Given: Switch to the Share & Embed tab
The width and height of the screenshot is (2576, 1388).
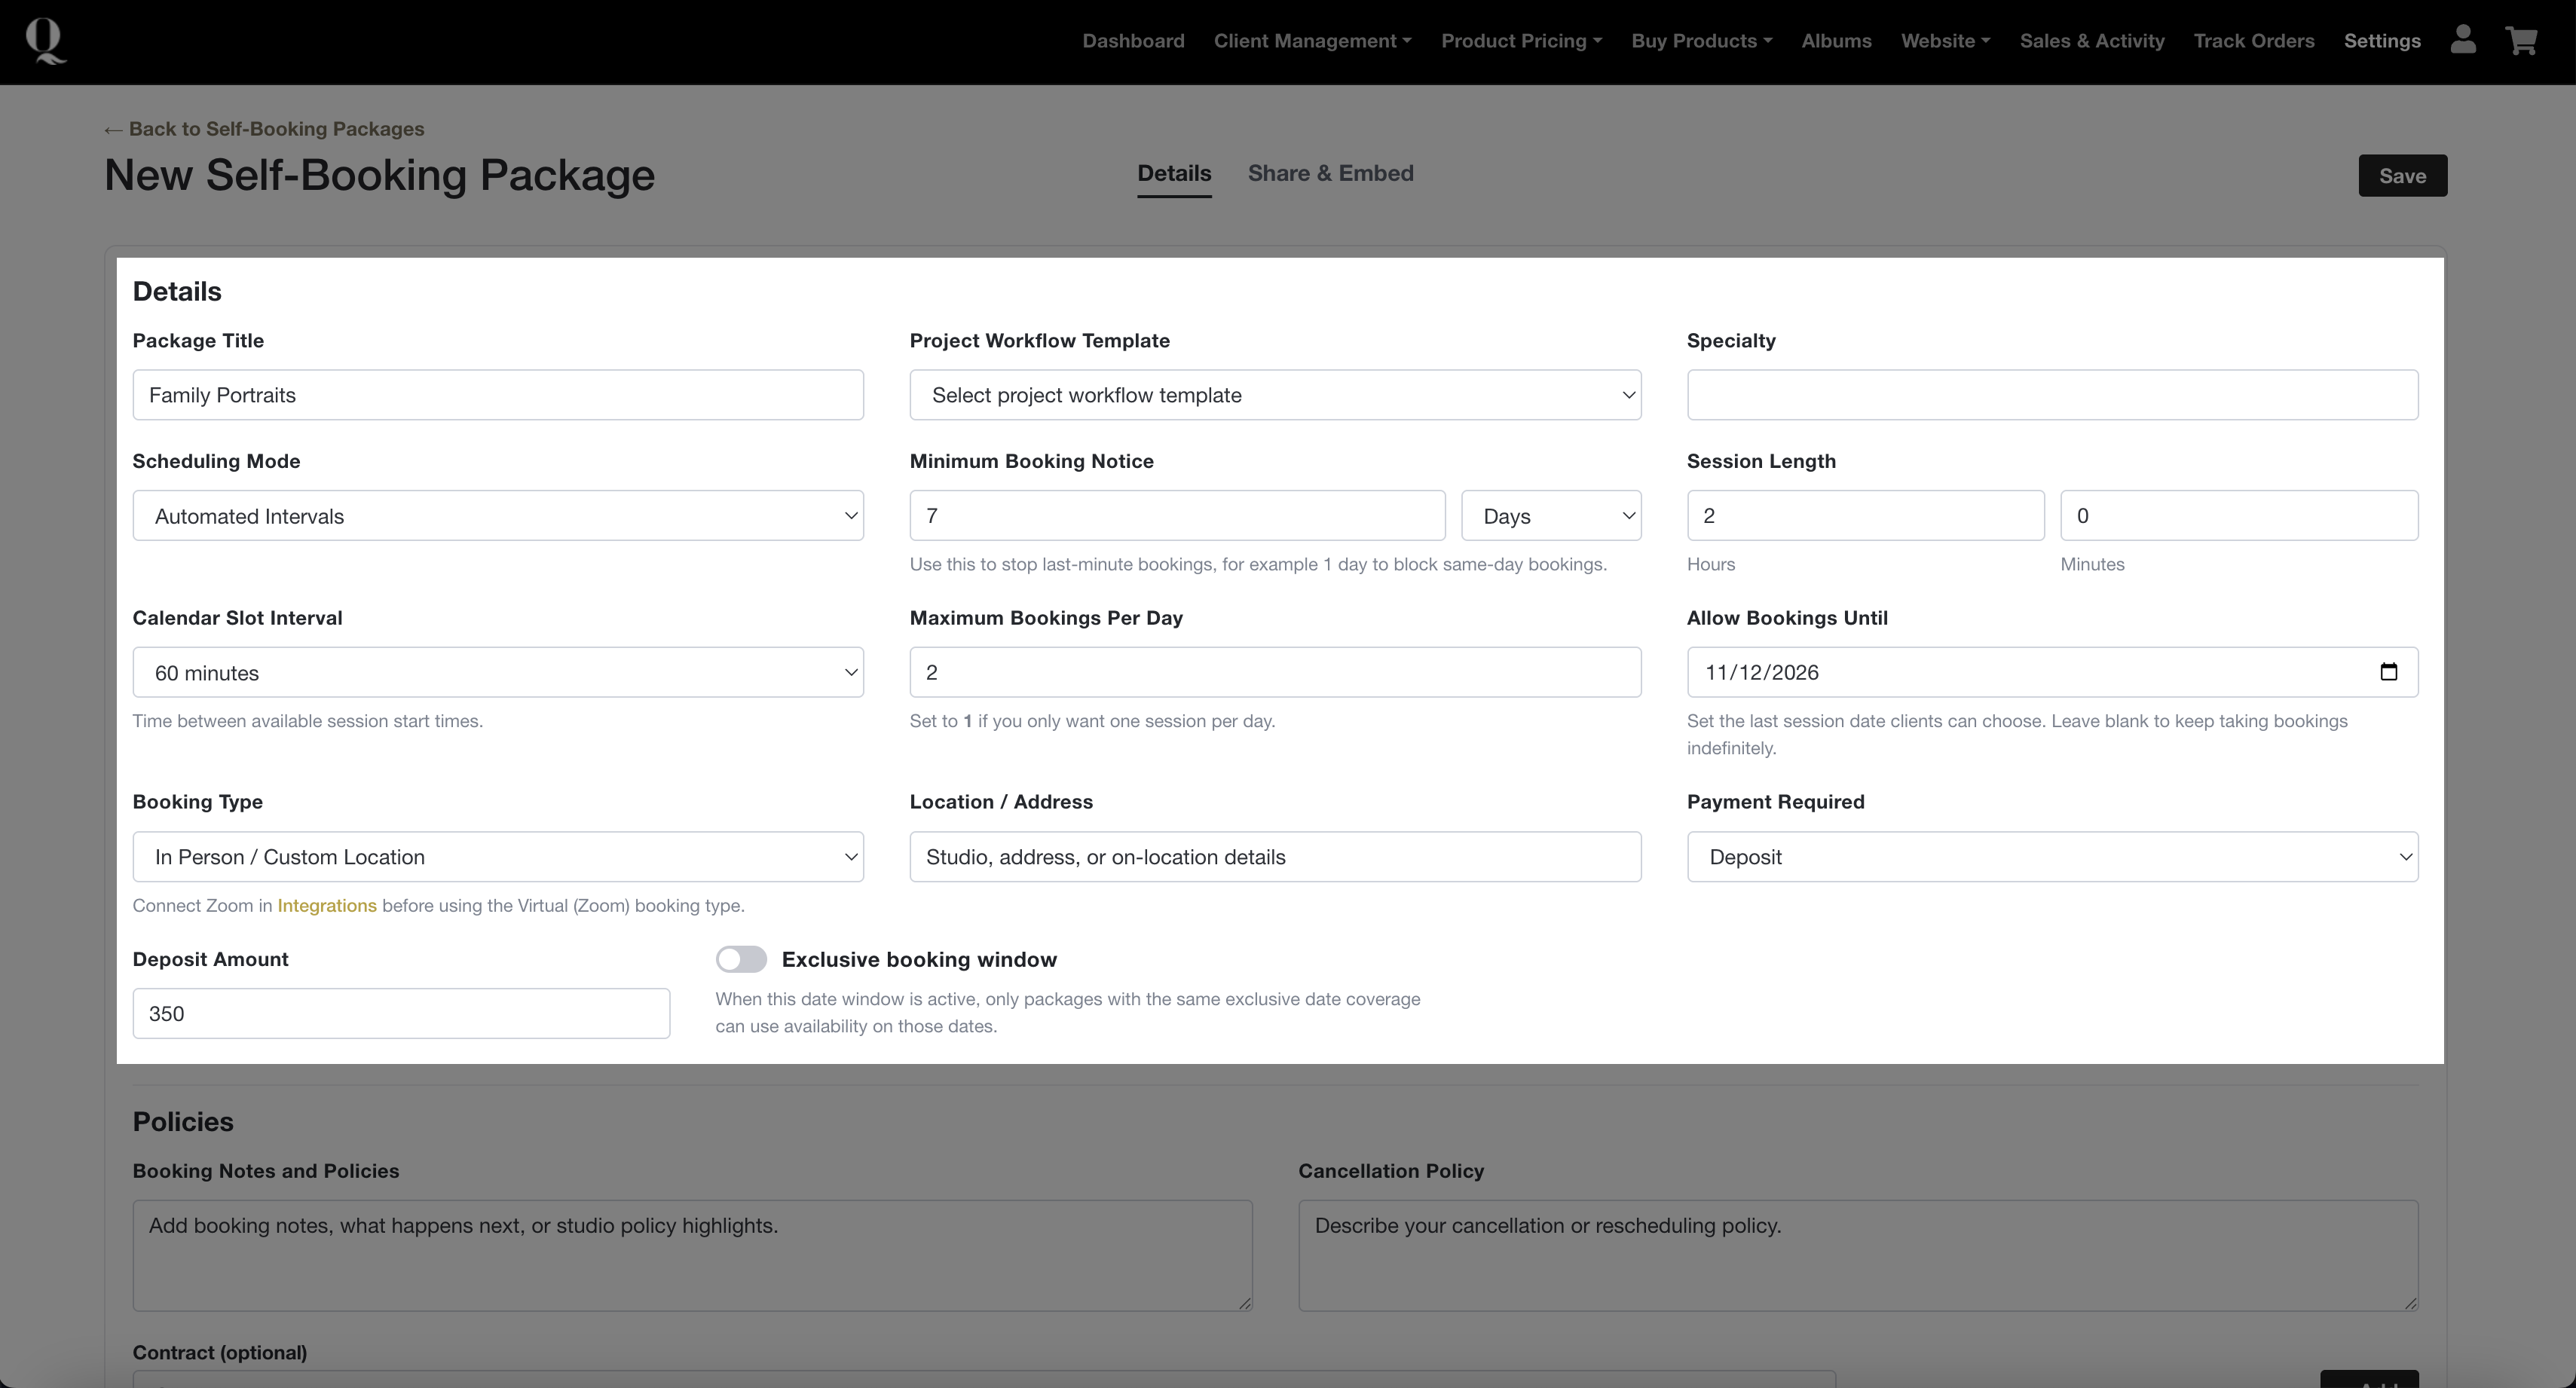Looking at the screenshot, I should click(1330, 173).
